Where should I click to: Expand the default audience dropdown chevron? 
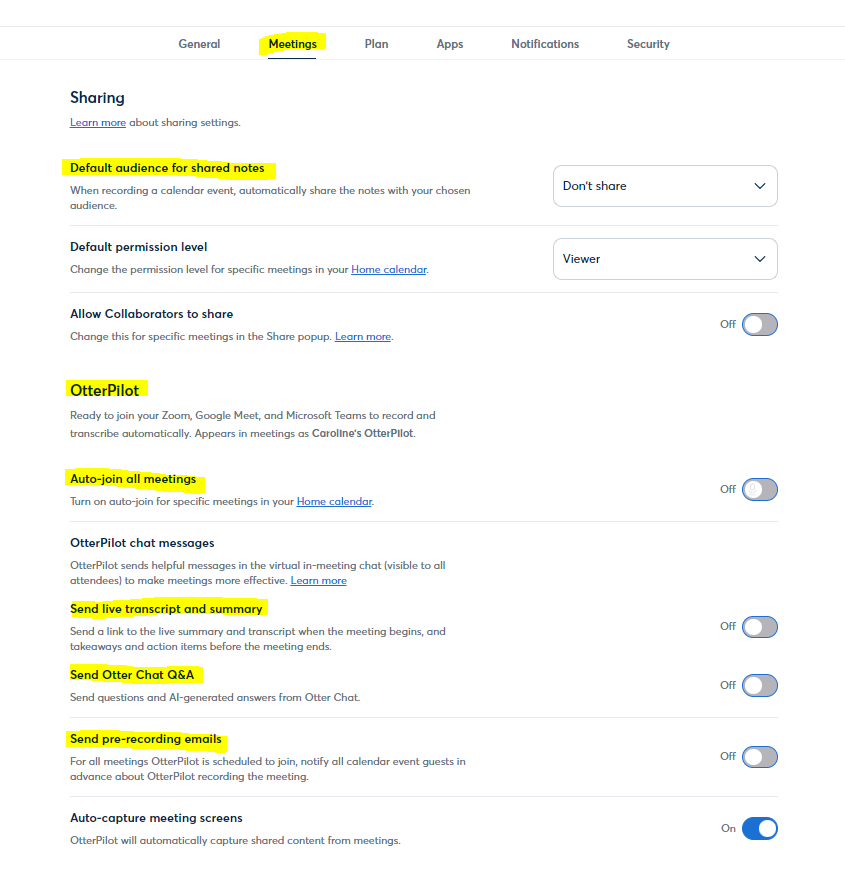click(760, 186)
